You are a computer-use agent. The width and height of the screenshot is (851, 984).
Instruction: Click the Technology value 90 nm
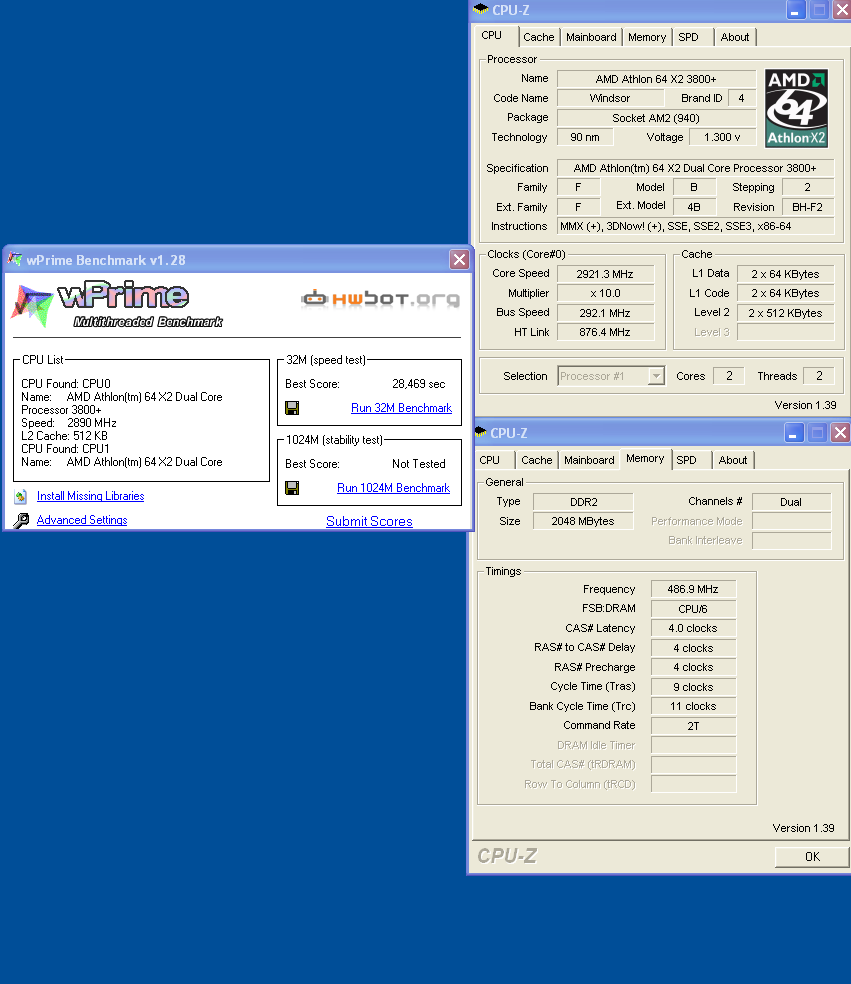(x=585, y=137)
